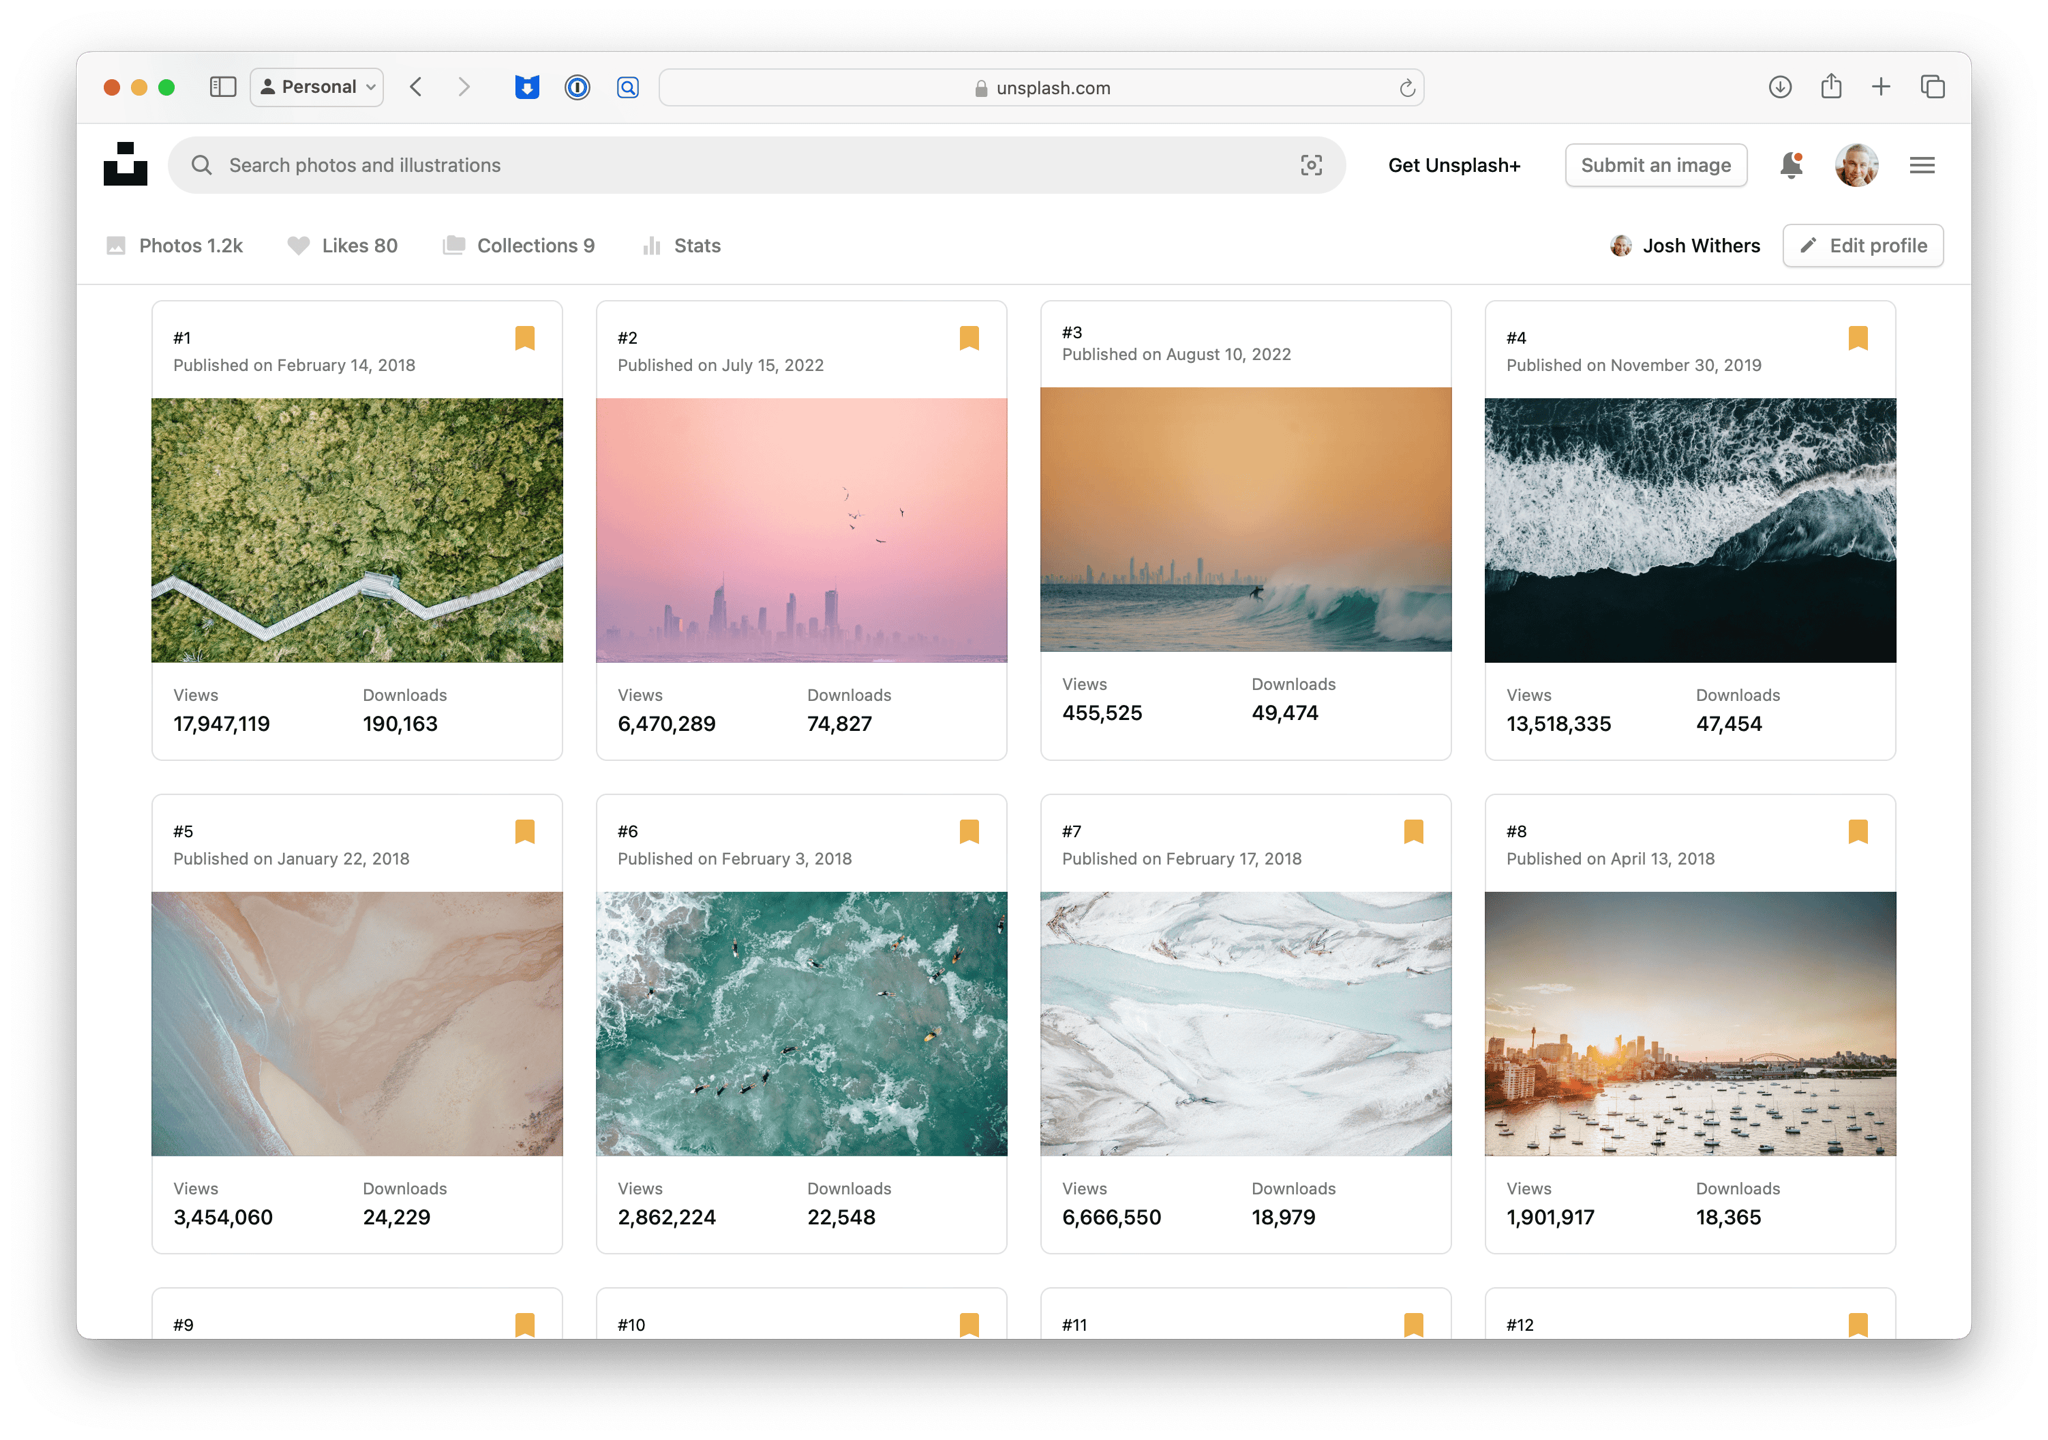The width and height of the screenshot is (2048, 1440).
Task: Click the Edit profile button
Action: tap(1862, 245)
